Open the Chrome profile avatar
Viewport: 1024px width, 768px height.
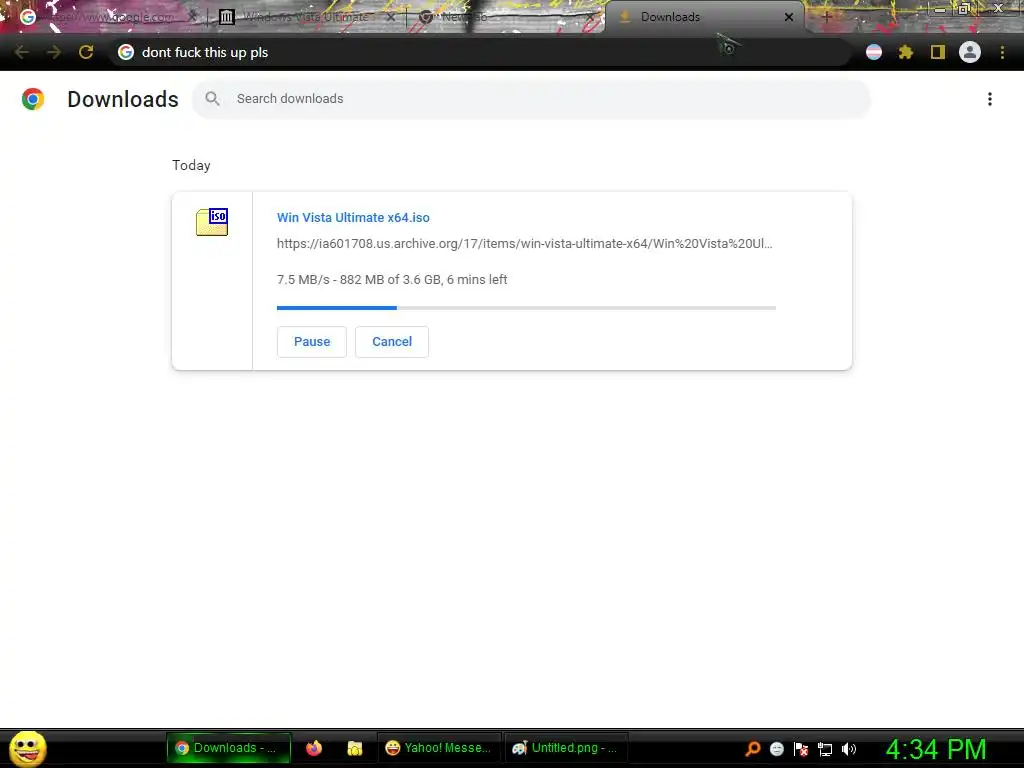(970, 52)
